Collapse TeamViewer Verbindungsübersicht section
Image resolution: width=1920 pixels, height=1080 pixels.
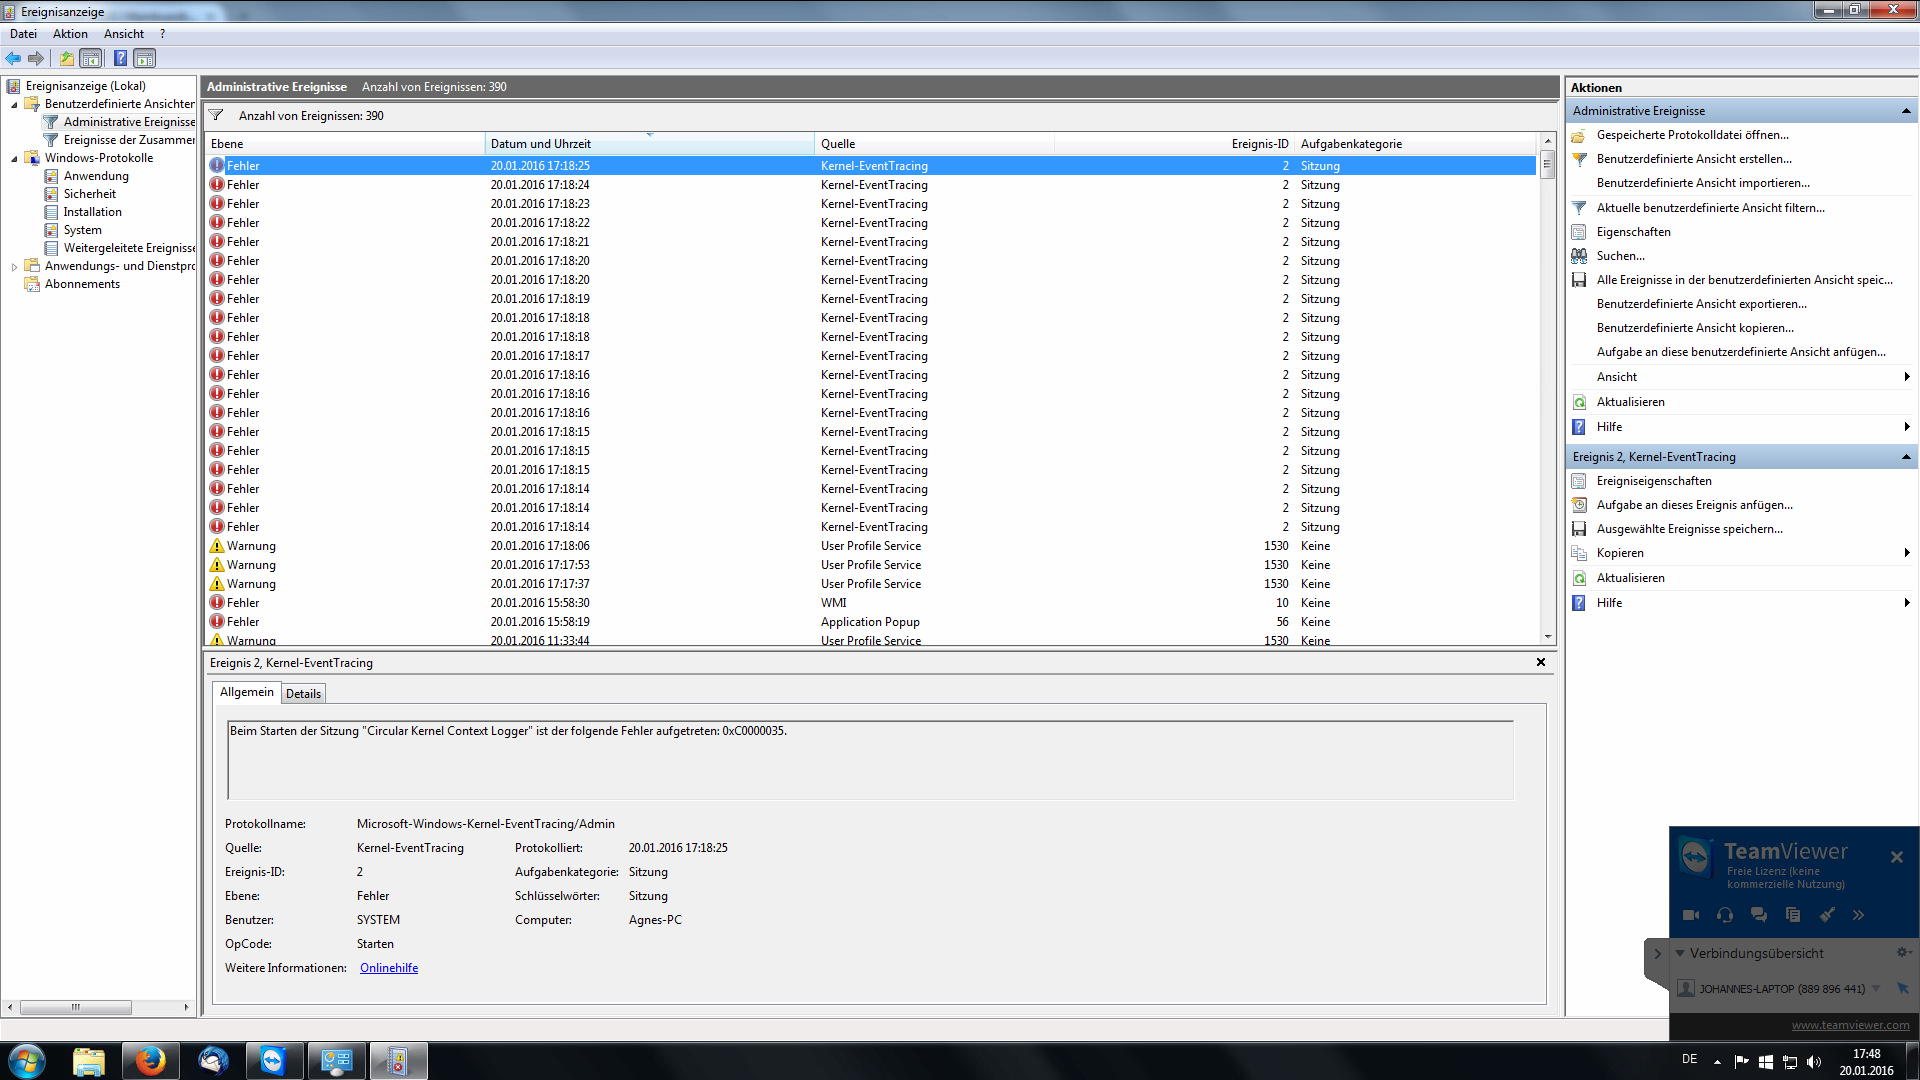click(1680, 953)
